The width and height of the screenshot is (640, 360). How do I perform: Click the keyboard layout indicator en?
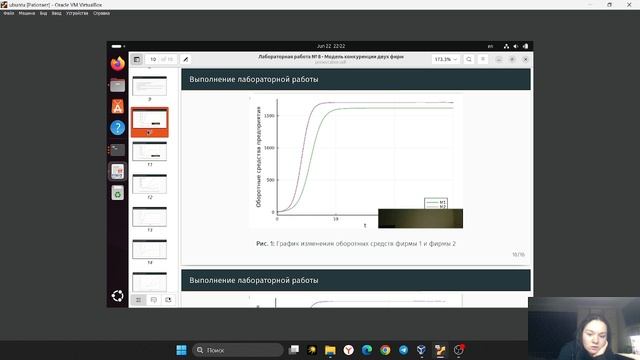pos(490,46)
